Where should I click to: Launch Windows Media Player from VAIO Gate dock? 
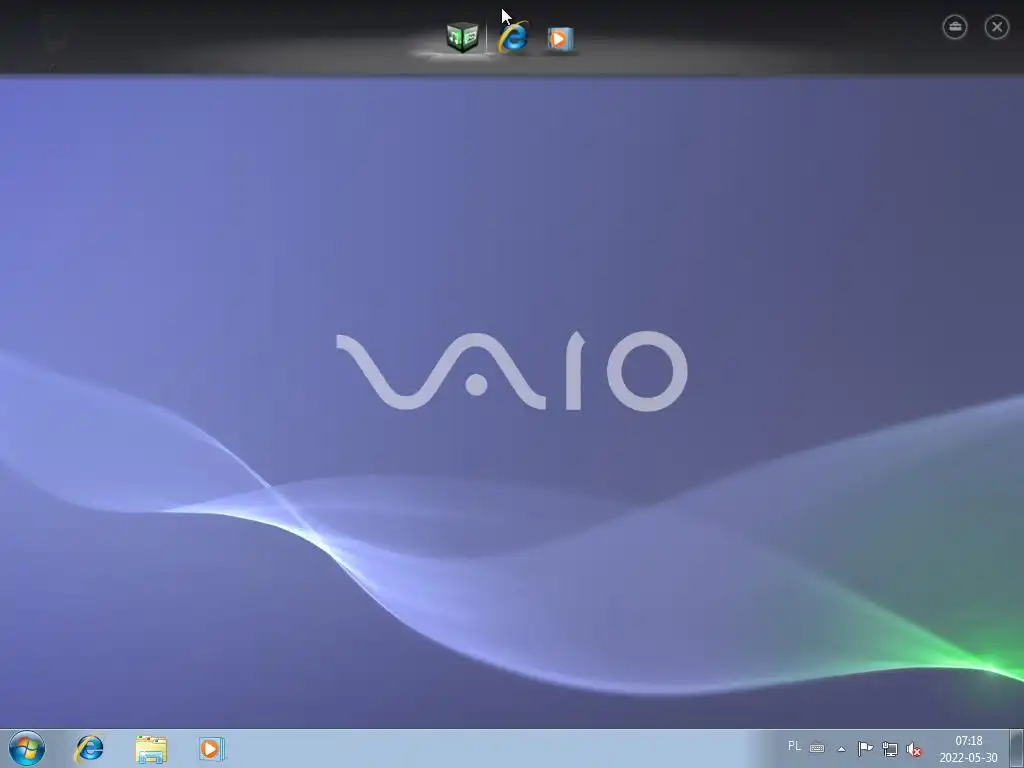point(560,39)
